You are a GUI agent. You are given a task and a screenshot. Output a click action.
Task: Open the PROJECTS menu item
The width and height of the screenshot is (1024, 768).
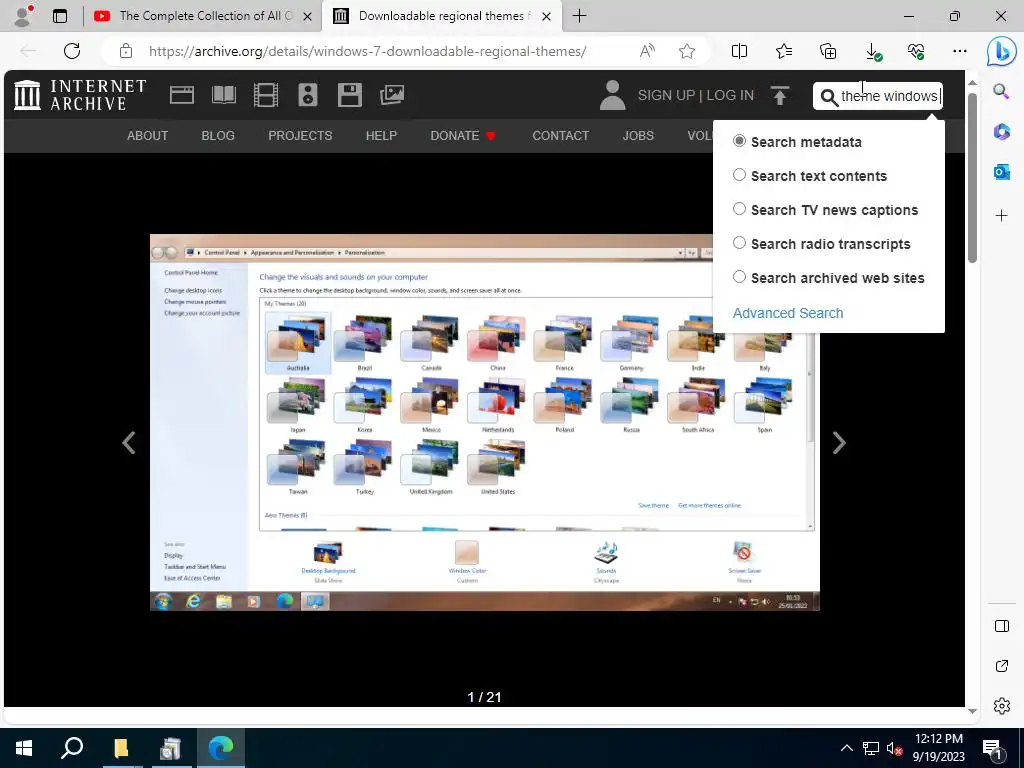300,136
